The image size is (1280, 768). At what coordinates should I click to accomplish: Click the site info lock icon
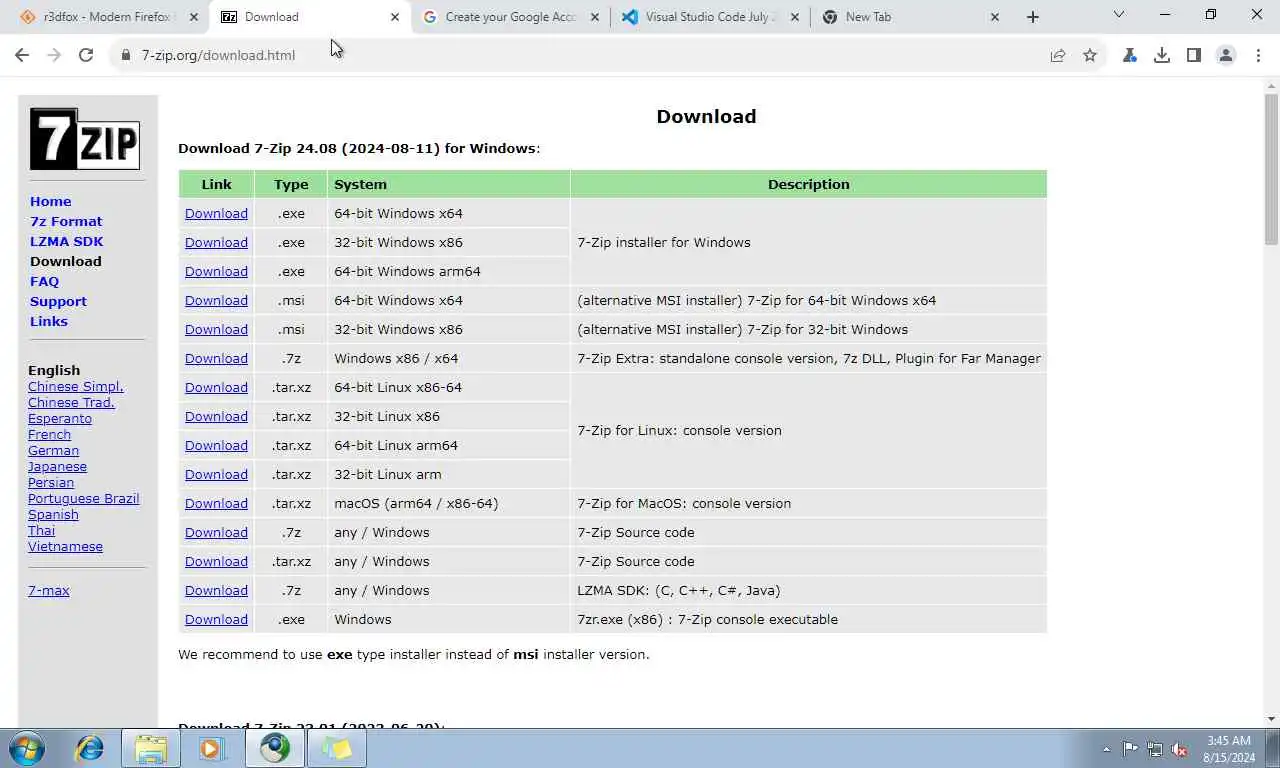coord(126,55)
